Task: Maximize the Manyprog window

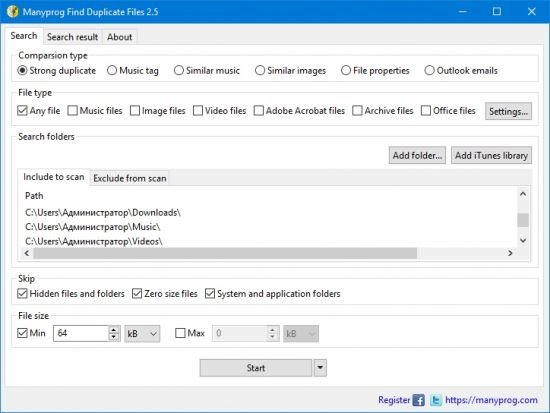Action: coord(497,12)
